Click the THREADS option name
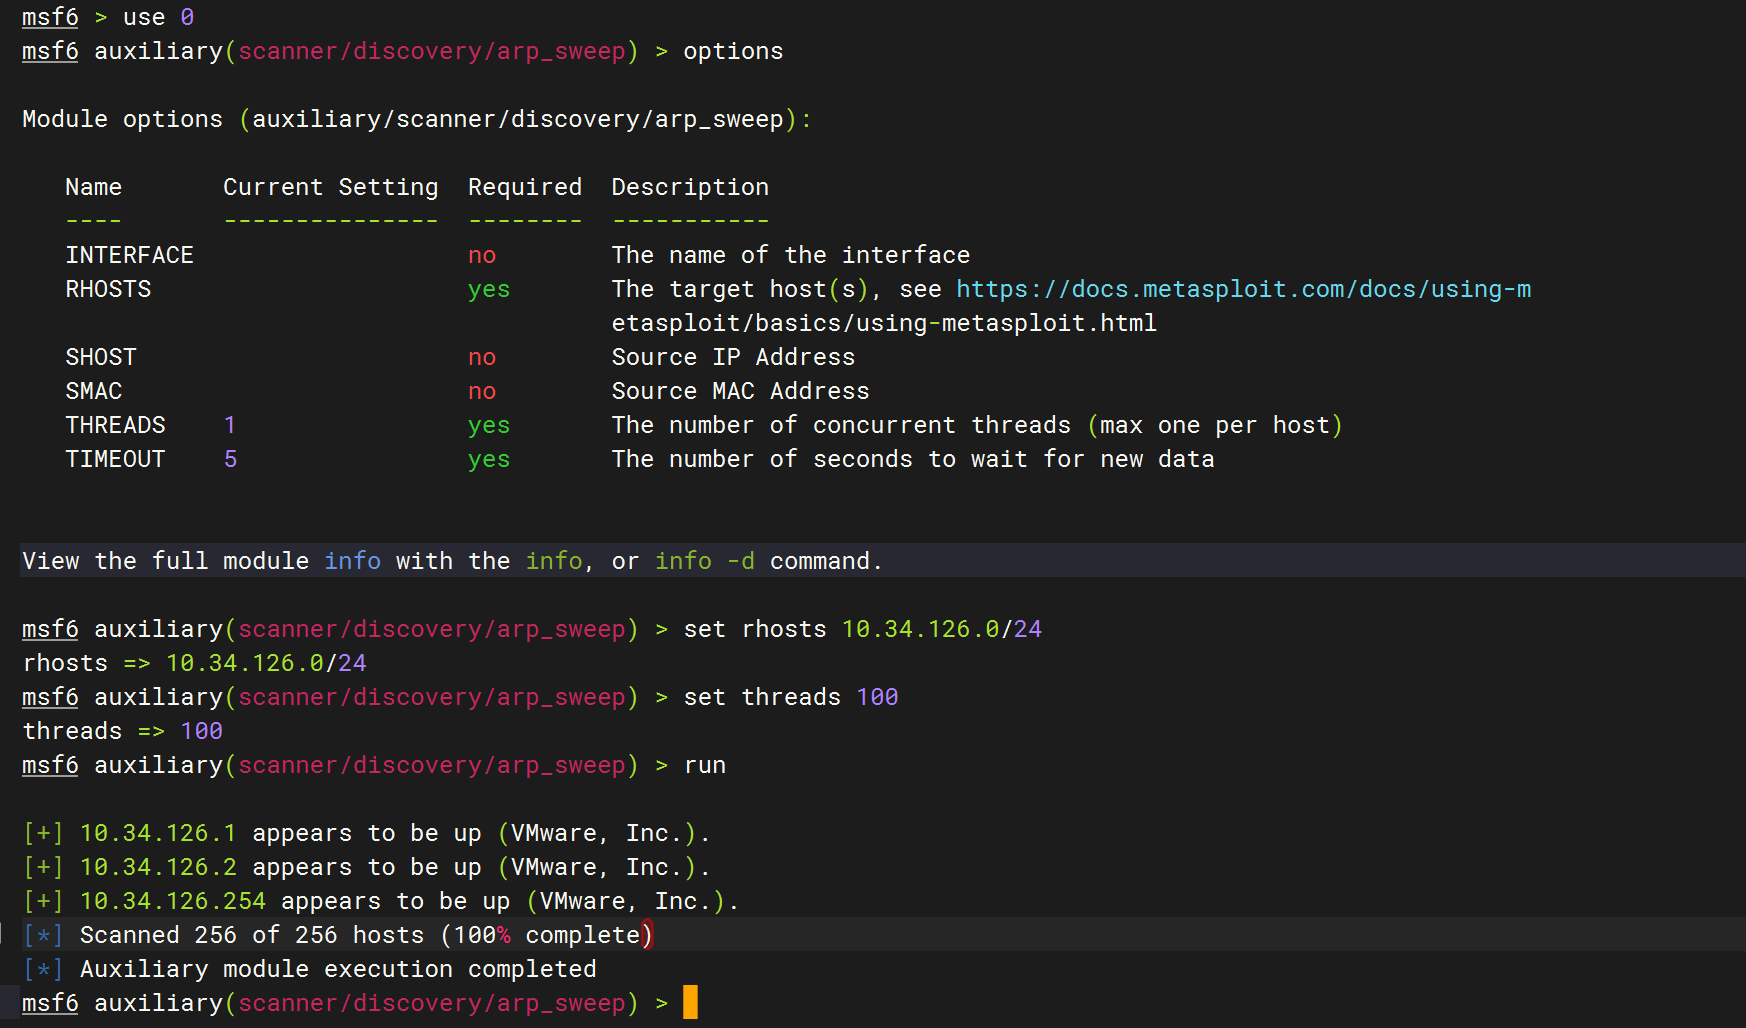The height and width of the screenshot is (1028, 1746). tap(115, 425)
